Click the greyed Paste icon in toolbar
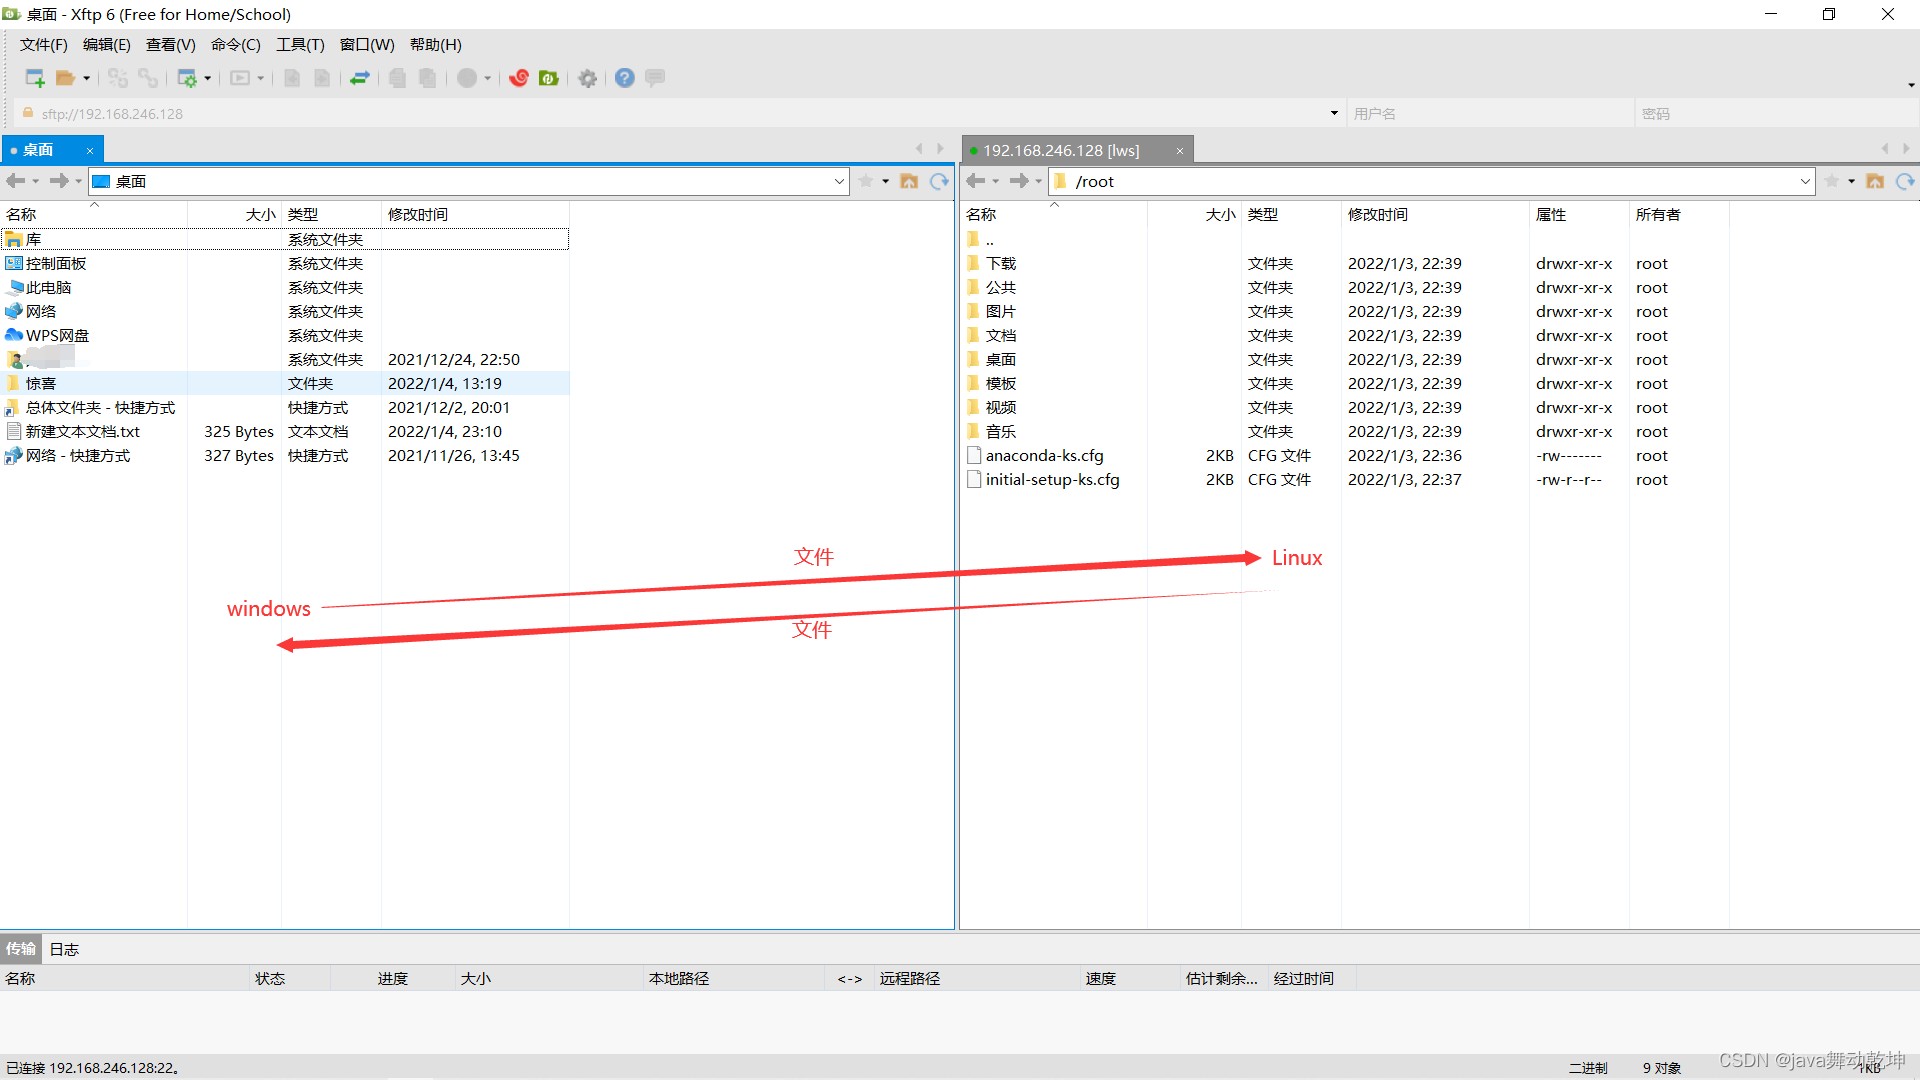Screen dimensions: 1920x1080 [427, 78]
